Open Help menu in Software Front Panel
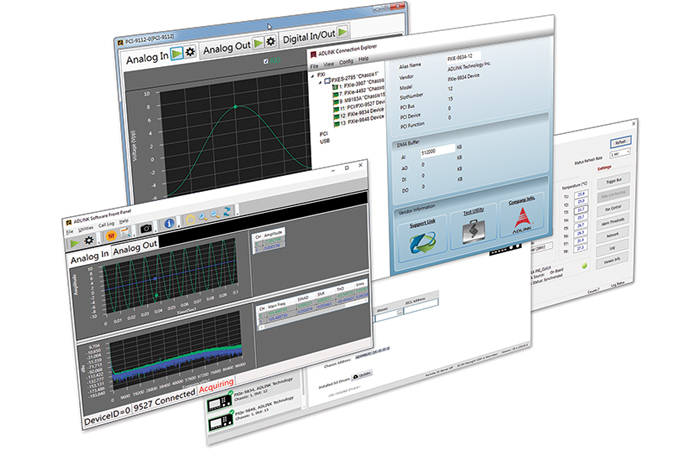The image size is (700, 450). click(x=124, y=221)
